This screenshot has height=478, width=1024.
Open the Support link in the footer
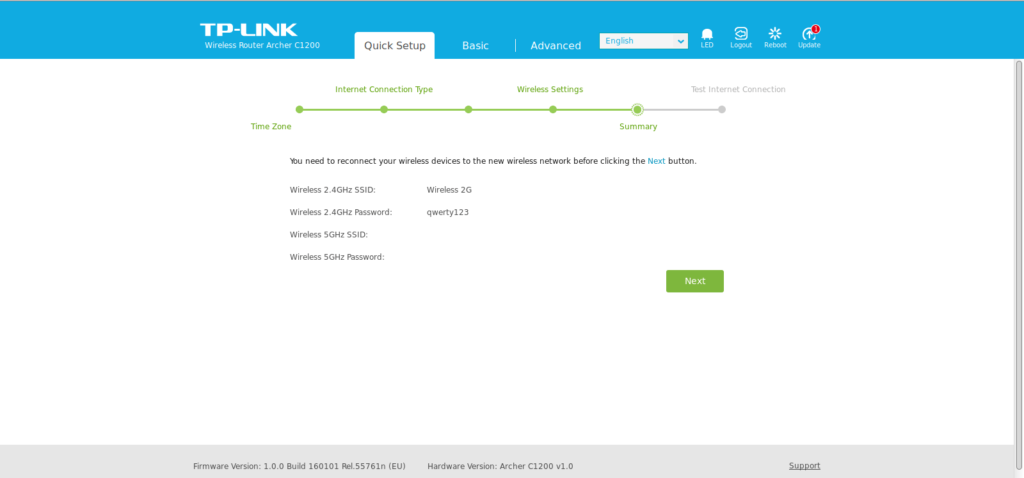click(x=804, y=466)
